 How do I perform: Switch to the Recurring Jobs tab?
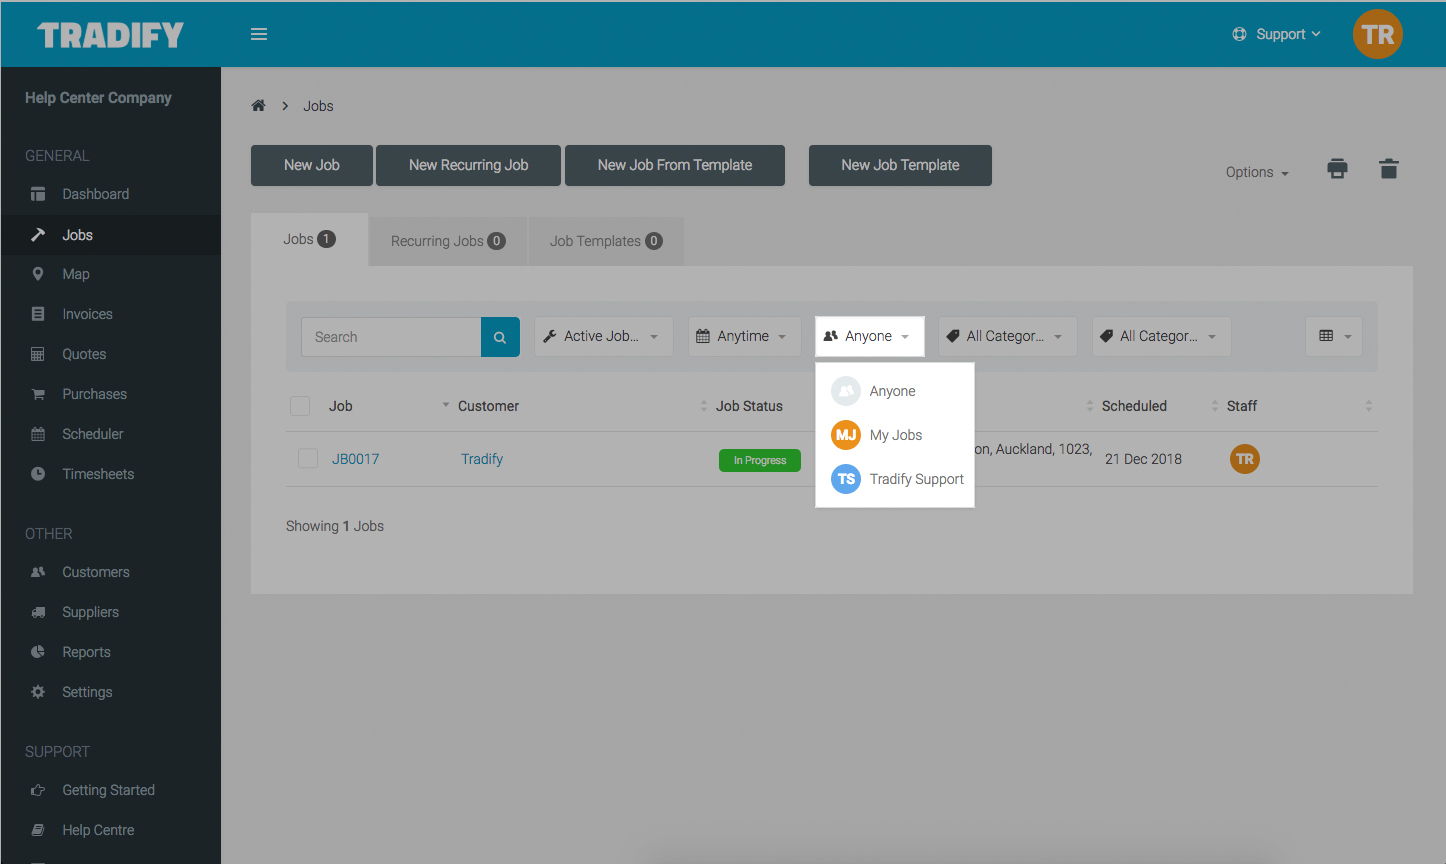(448, 241)
